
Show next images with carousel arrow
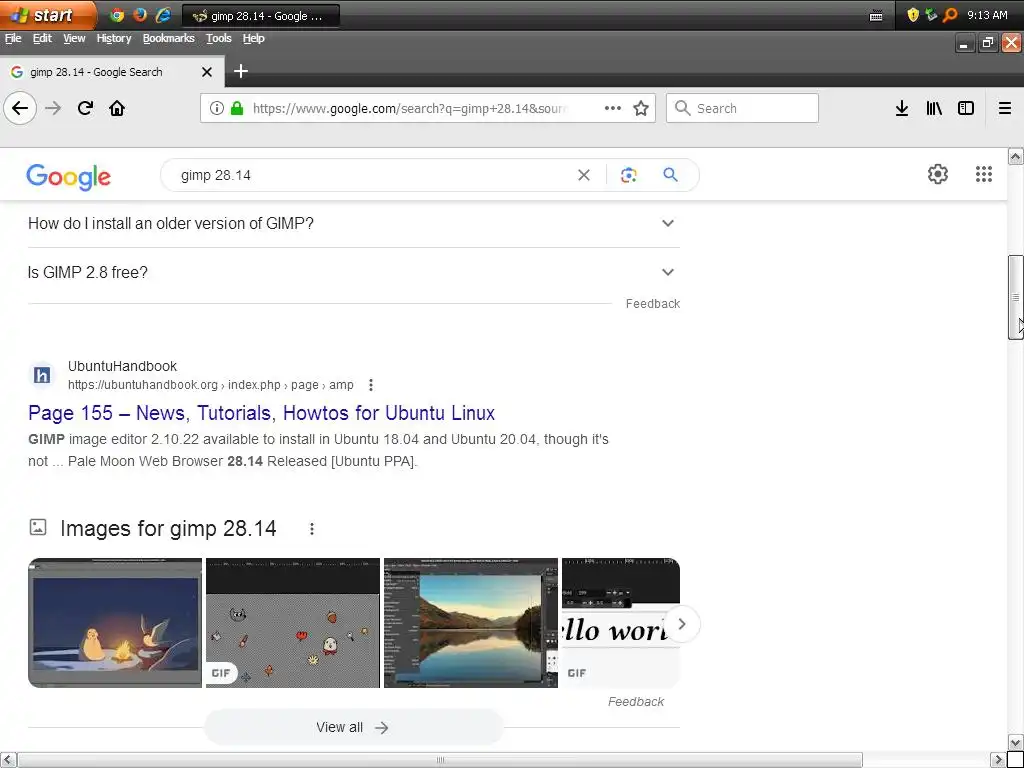click(682, 624)
